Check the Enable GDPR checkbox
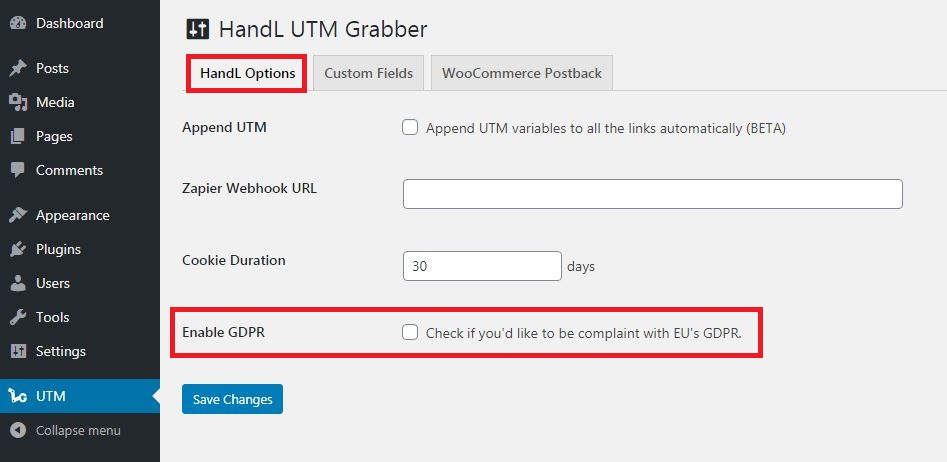Image resolution: width=947 pixels, height=462 pixels. [x=410, y=333]
